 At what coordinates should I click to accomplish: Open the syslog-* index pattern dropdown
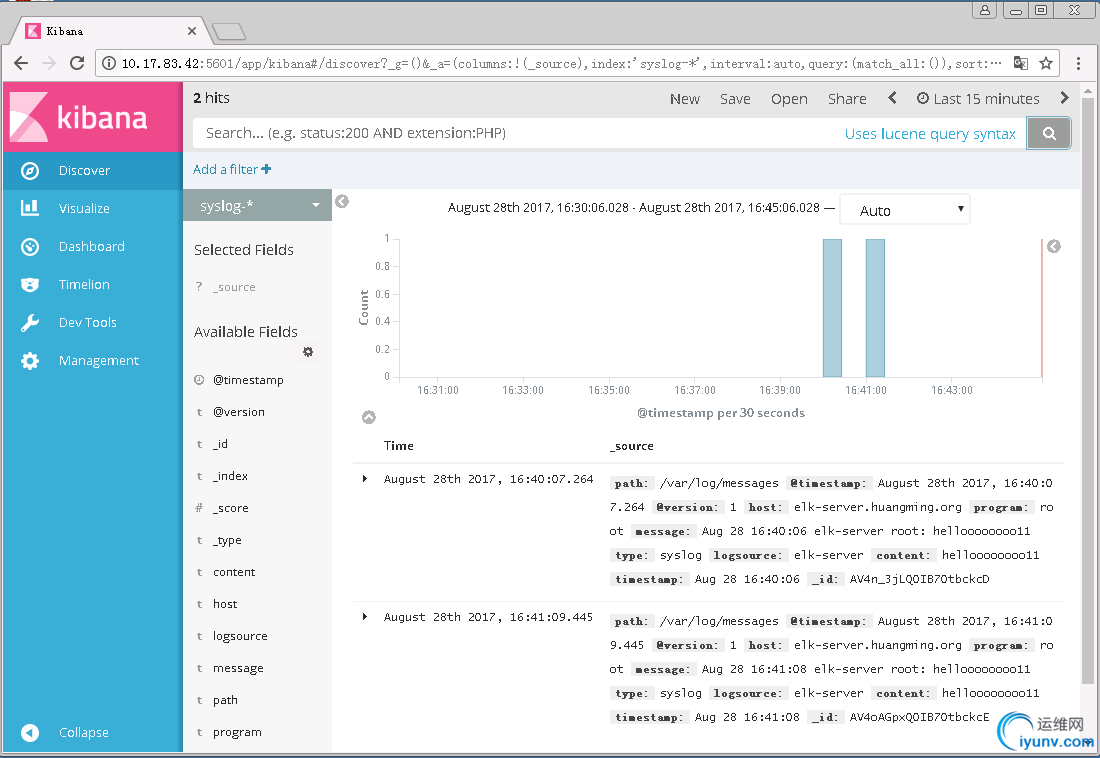(x=257, y=205)
